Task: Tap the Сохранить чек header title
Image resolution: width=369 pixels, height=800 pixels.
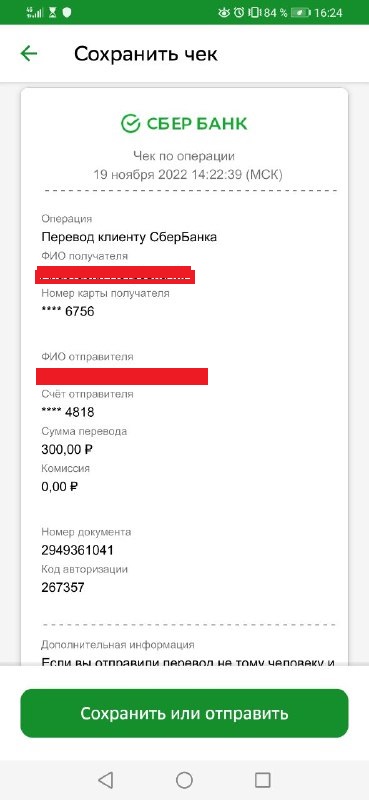Action: [146, 54]
